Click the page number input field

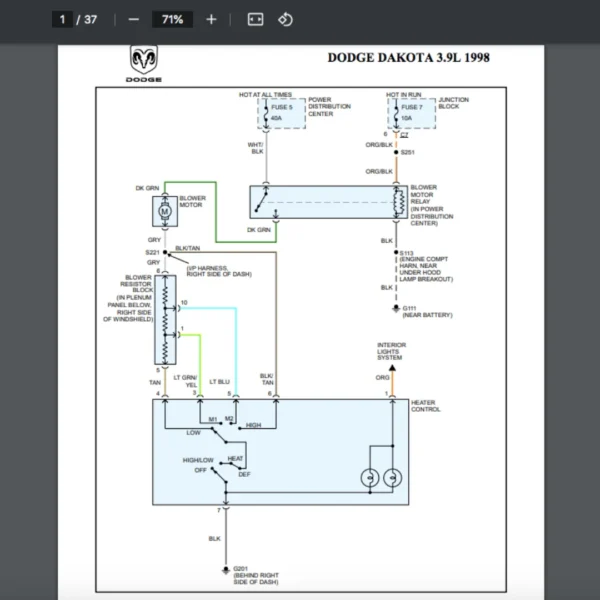(62, 20)
